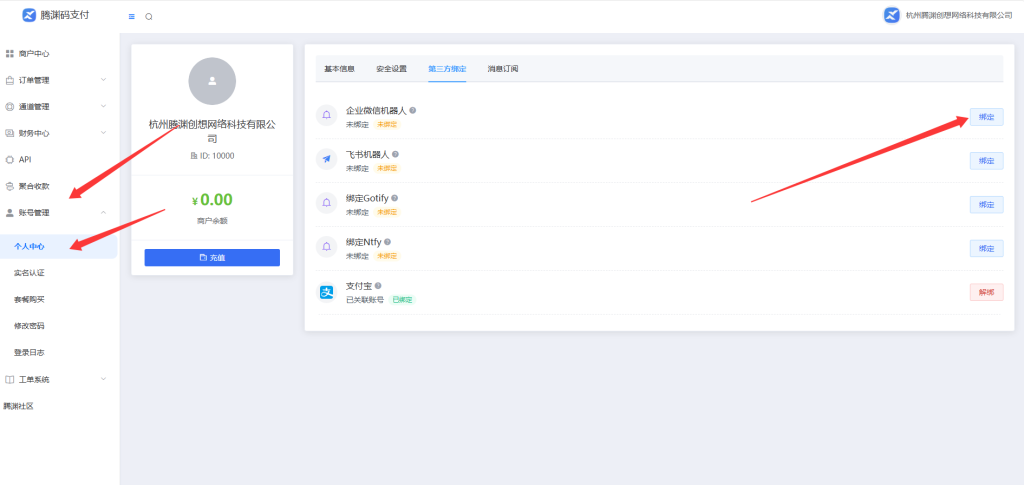
Task: Expand 财务中心 menu chevron
Action: coord(103,133)
